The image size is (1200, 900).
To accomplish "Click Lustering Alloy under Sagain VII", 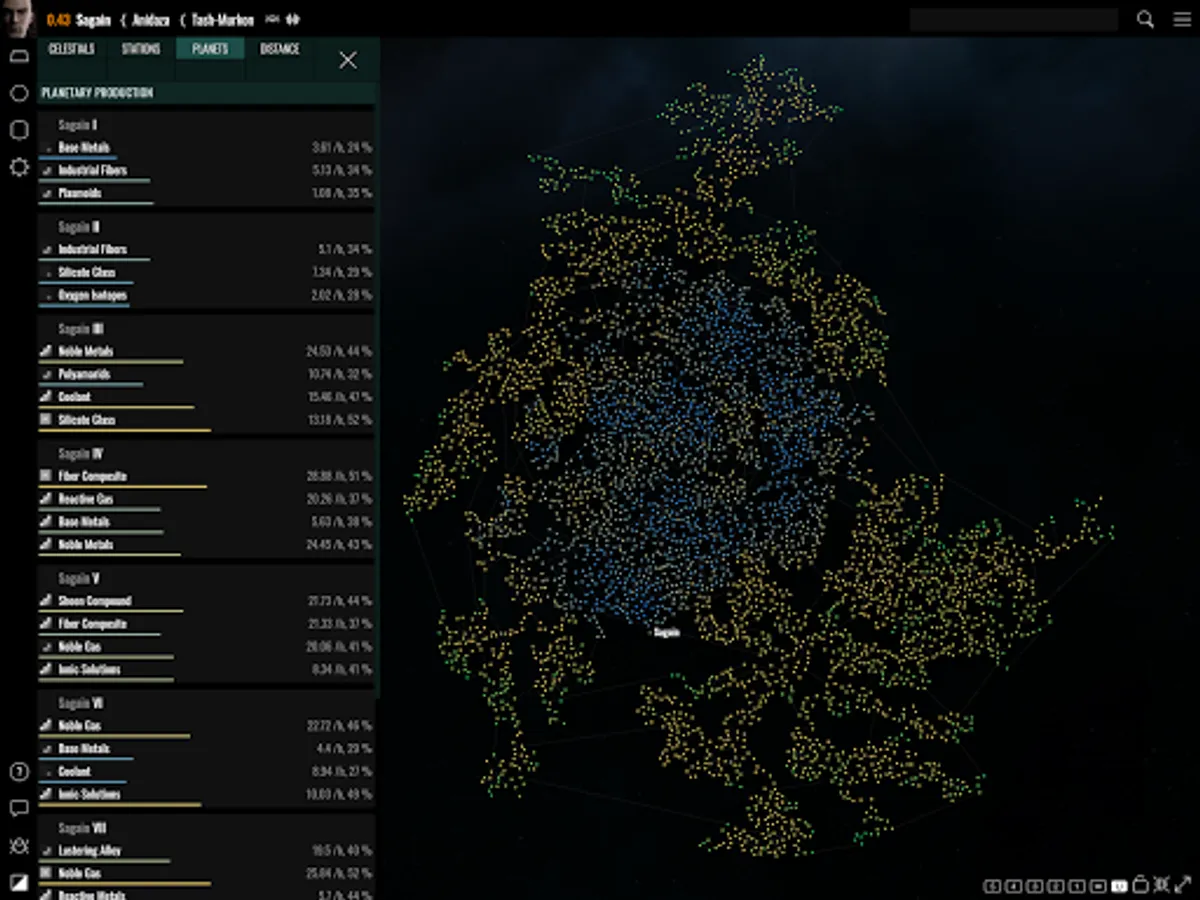I will point(90,851).
